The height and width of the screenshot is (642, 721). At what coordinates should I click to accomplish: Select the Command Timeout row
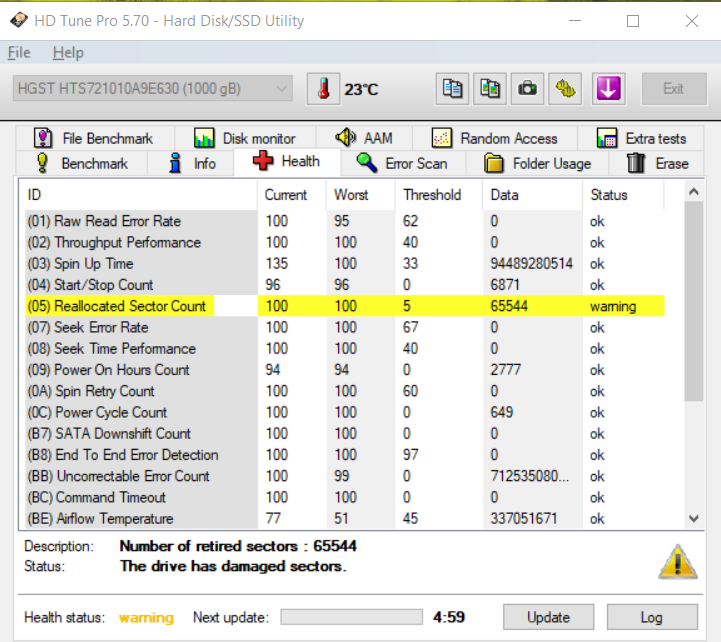(345, 497)
